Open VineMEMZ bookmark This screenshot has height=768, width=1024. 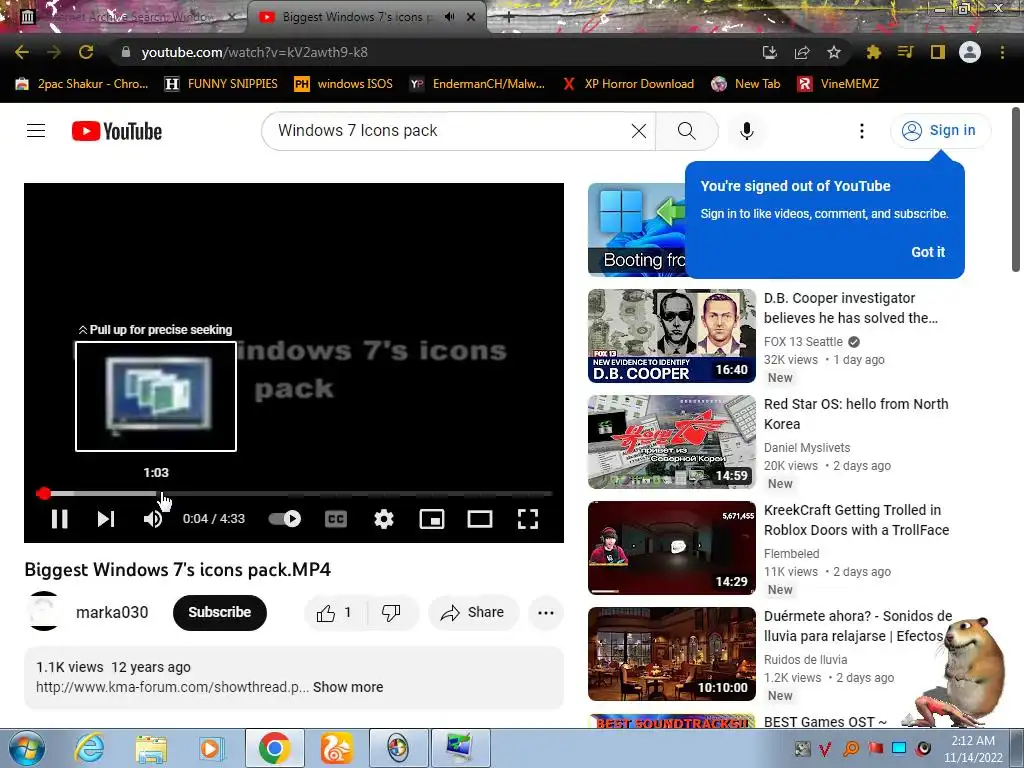coord(838,84)
